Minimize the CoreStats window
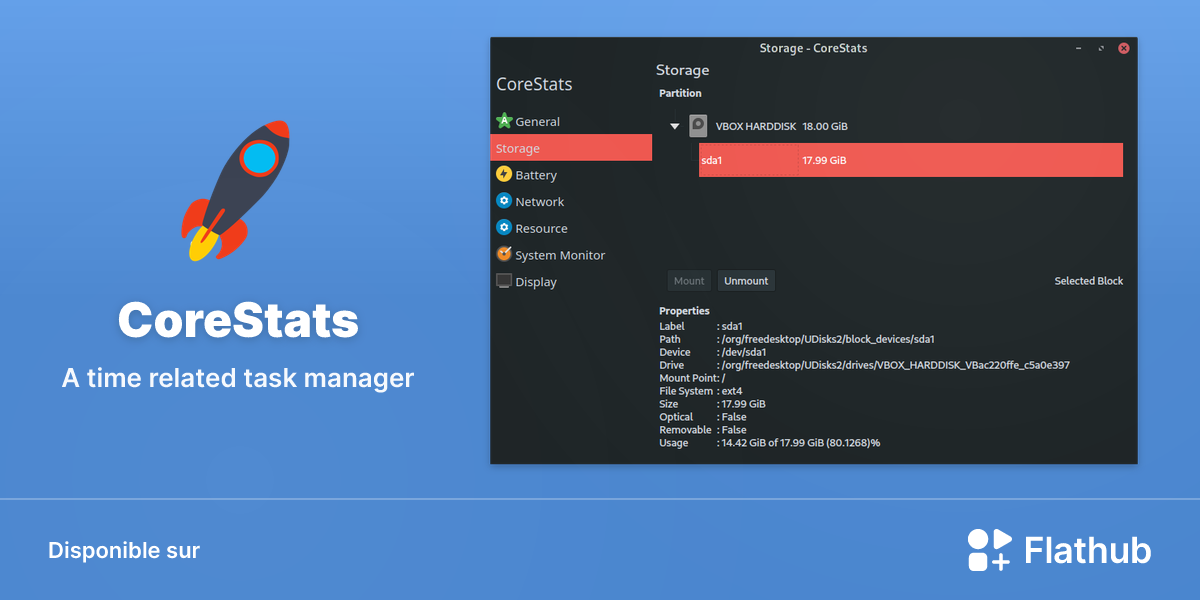Screen dimensions: 1200x600 pyautogui.click(x=1079, y=48)
